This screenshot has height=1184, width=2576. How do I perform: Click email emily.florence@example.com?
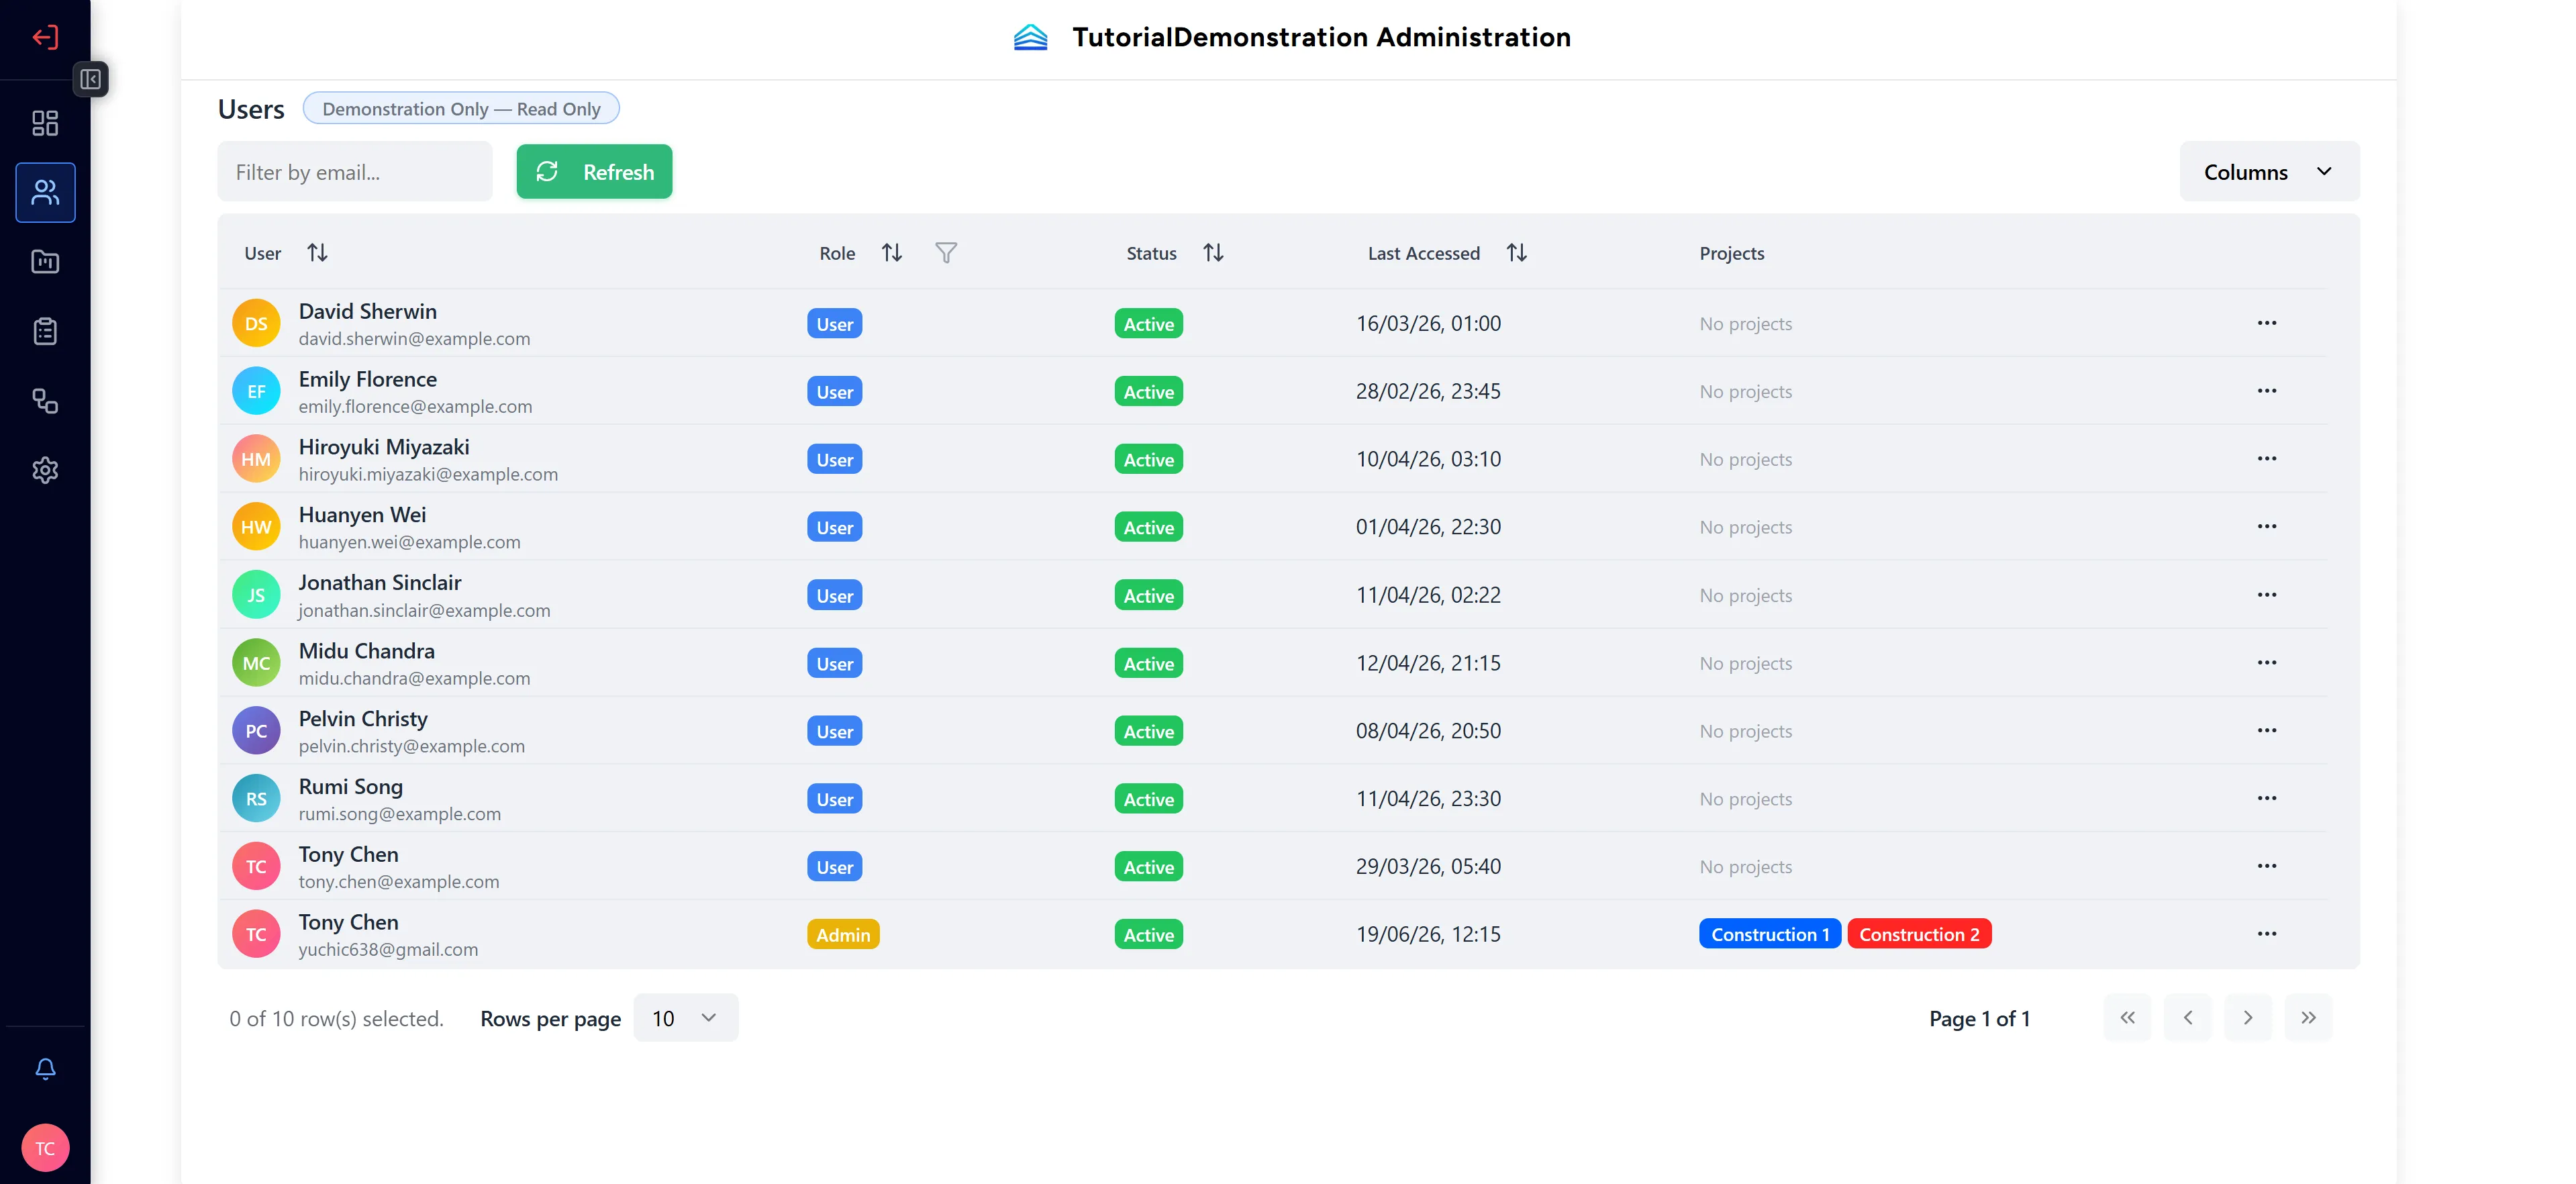point(415,407)
